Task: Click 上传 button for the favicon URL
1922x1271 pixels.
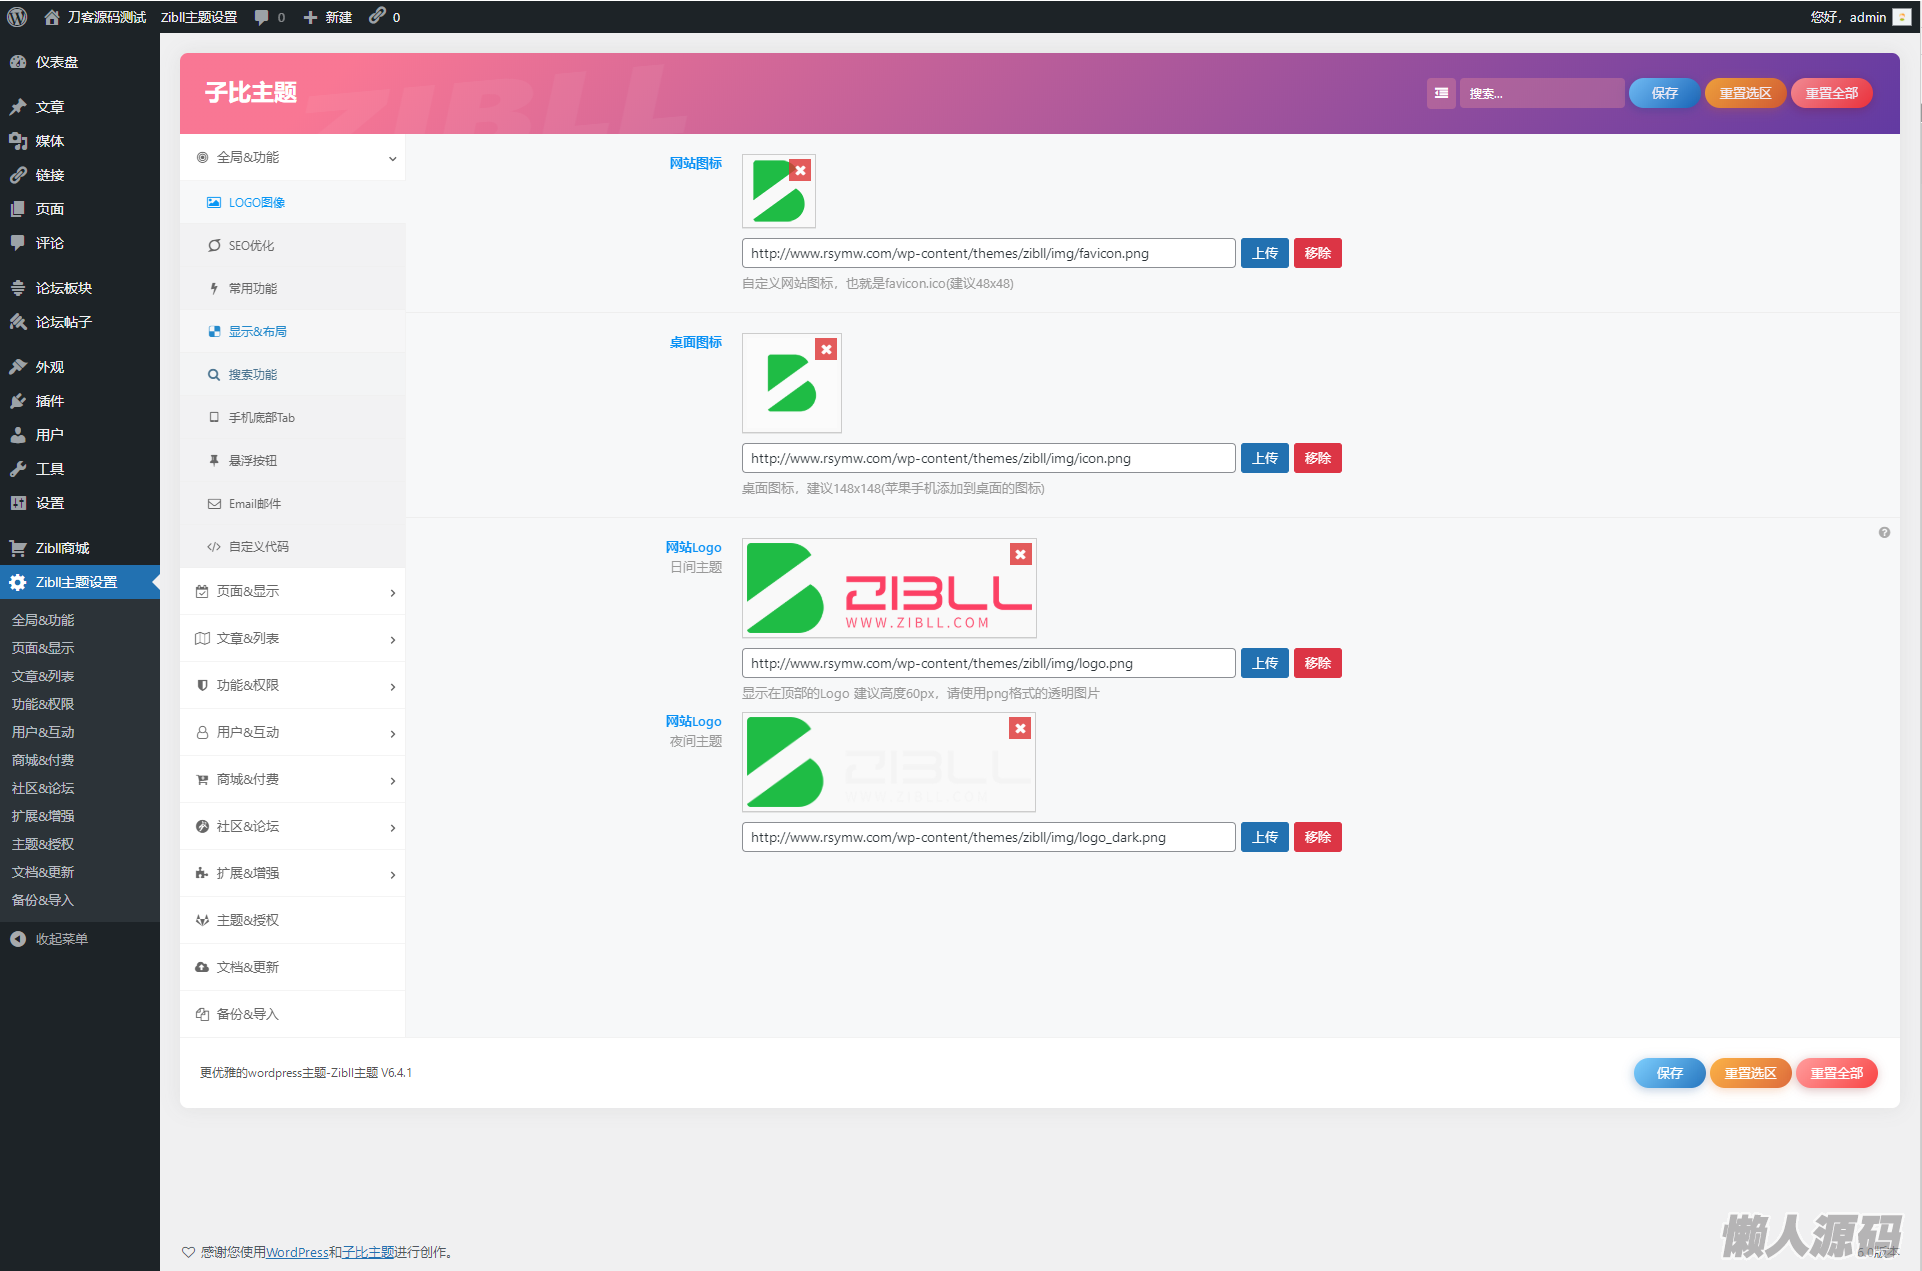Action: coord(1264,254)
